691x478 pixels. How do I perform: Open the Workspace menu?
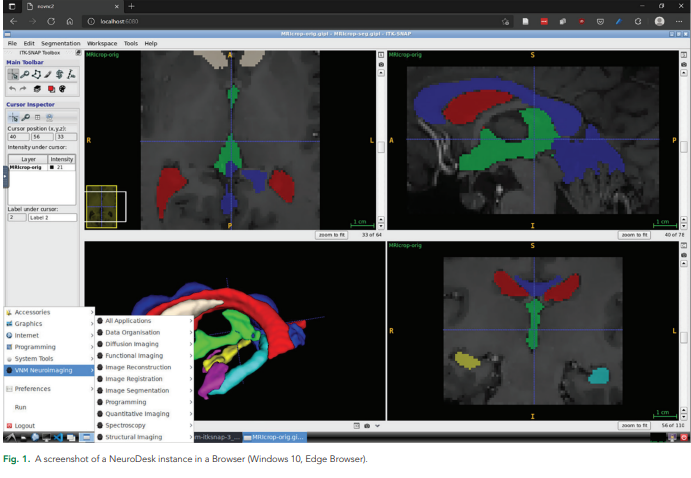(x=101, y=44)
